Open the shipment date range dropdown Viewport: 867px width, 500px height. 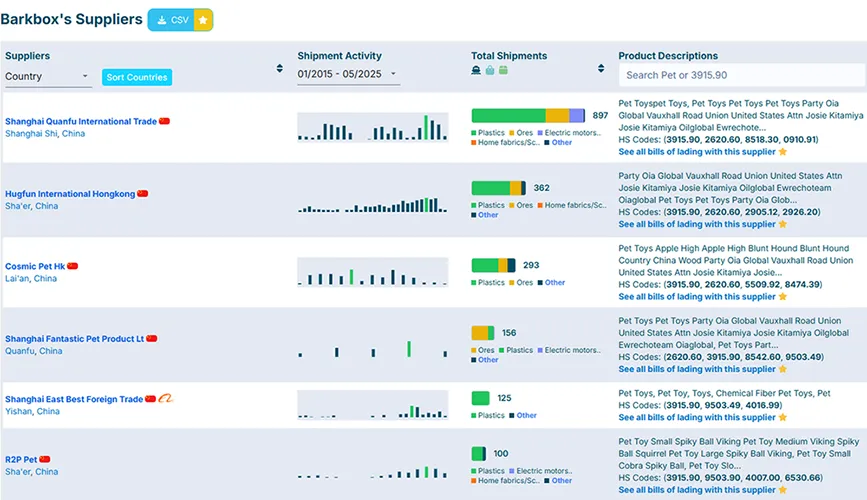[x=348, y=74]
